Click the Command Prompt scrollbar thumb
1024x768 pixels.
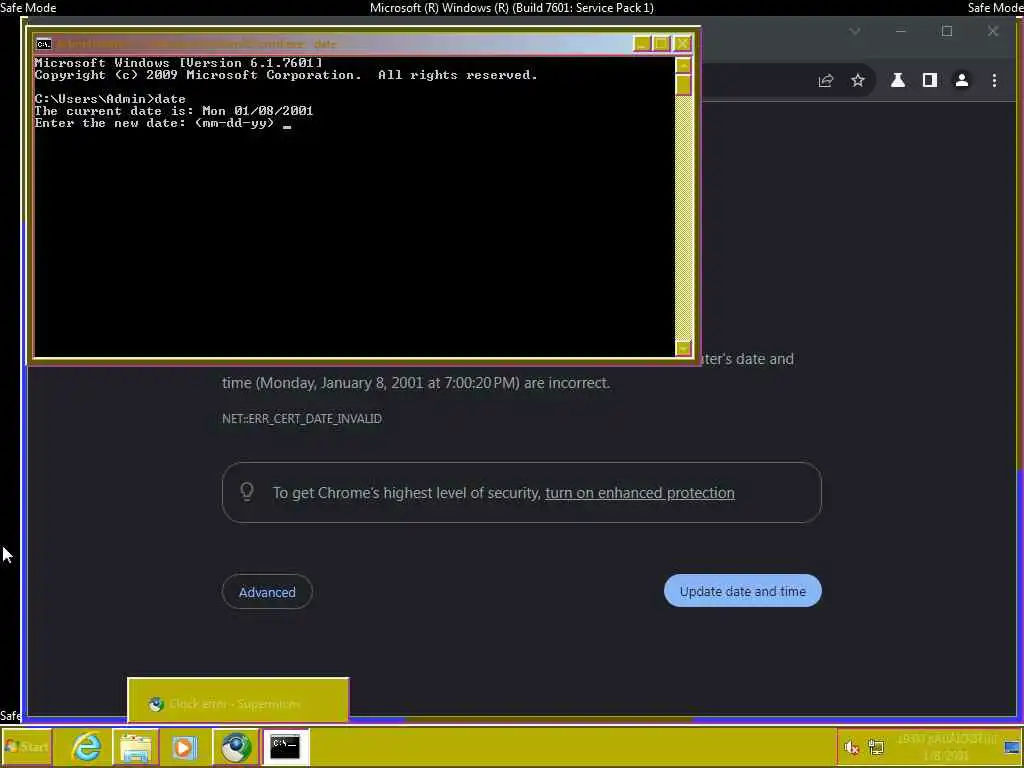click(683, 85)
